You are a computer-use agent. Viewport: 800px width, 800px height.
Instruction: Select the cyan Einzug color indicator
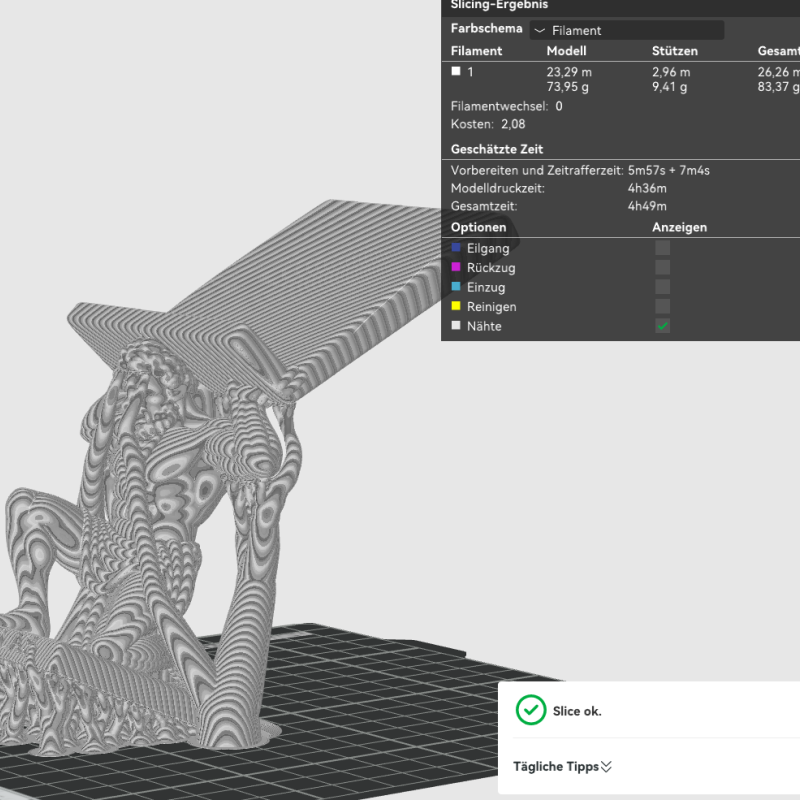tap(458, 287)
